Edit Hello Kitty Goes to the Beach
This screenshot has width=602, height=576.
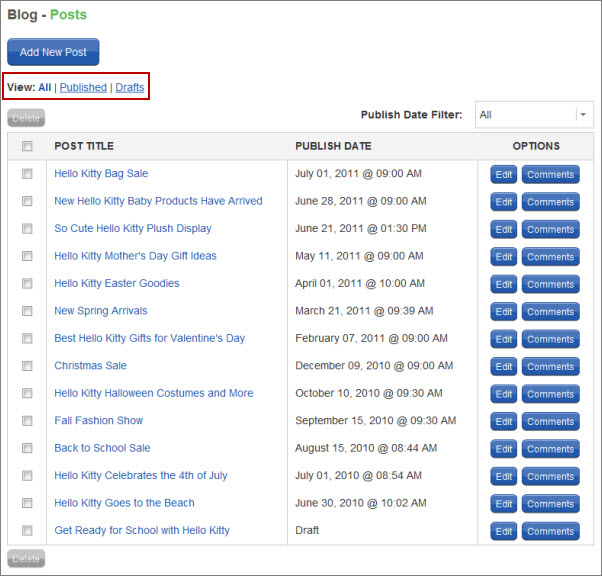504,504
